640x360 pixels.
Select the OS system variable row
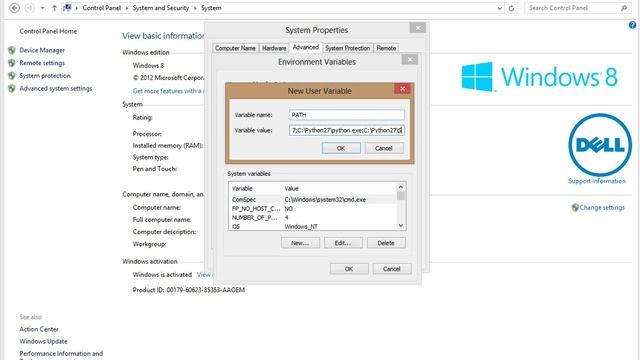pyautogui.click(x=313, y=227)
